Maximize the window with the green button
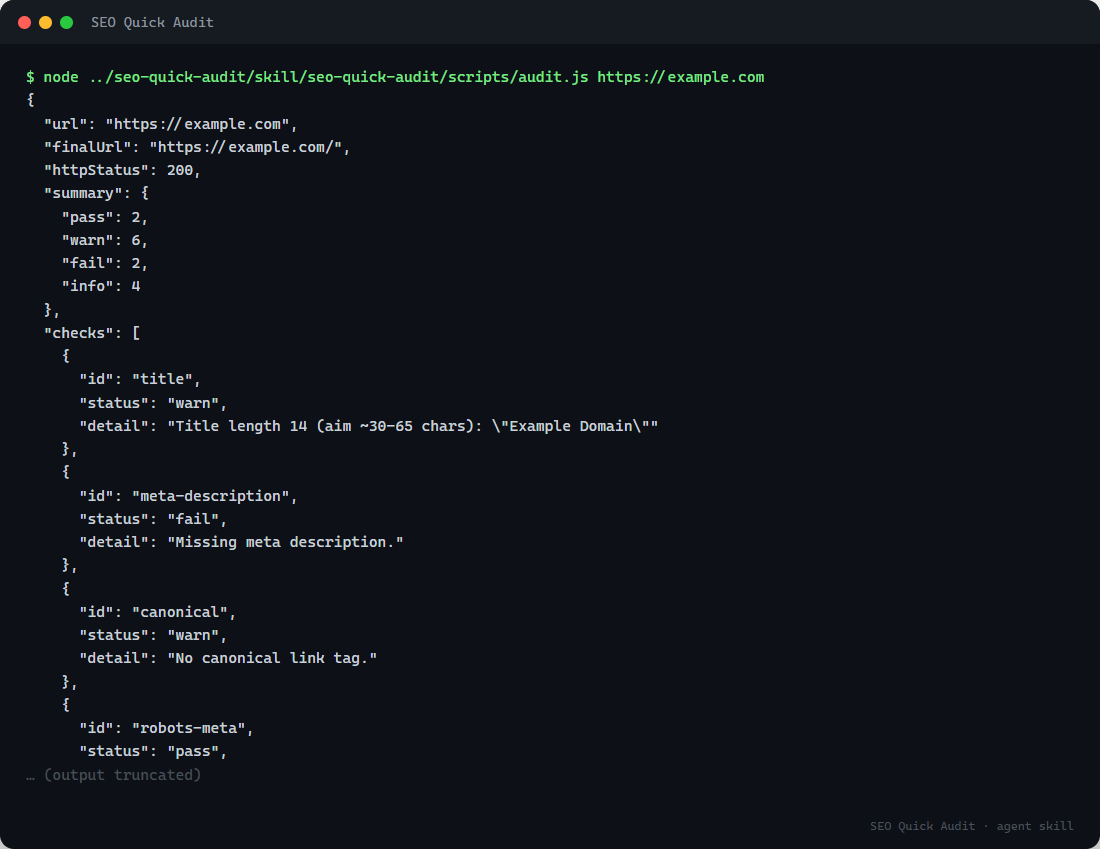This screenshot has height=849, width=1100. 67,22
